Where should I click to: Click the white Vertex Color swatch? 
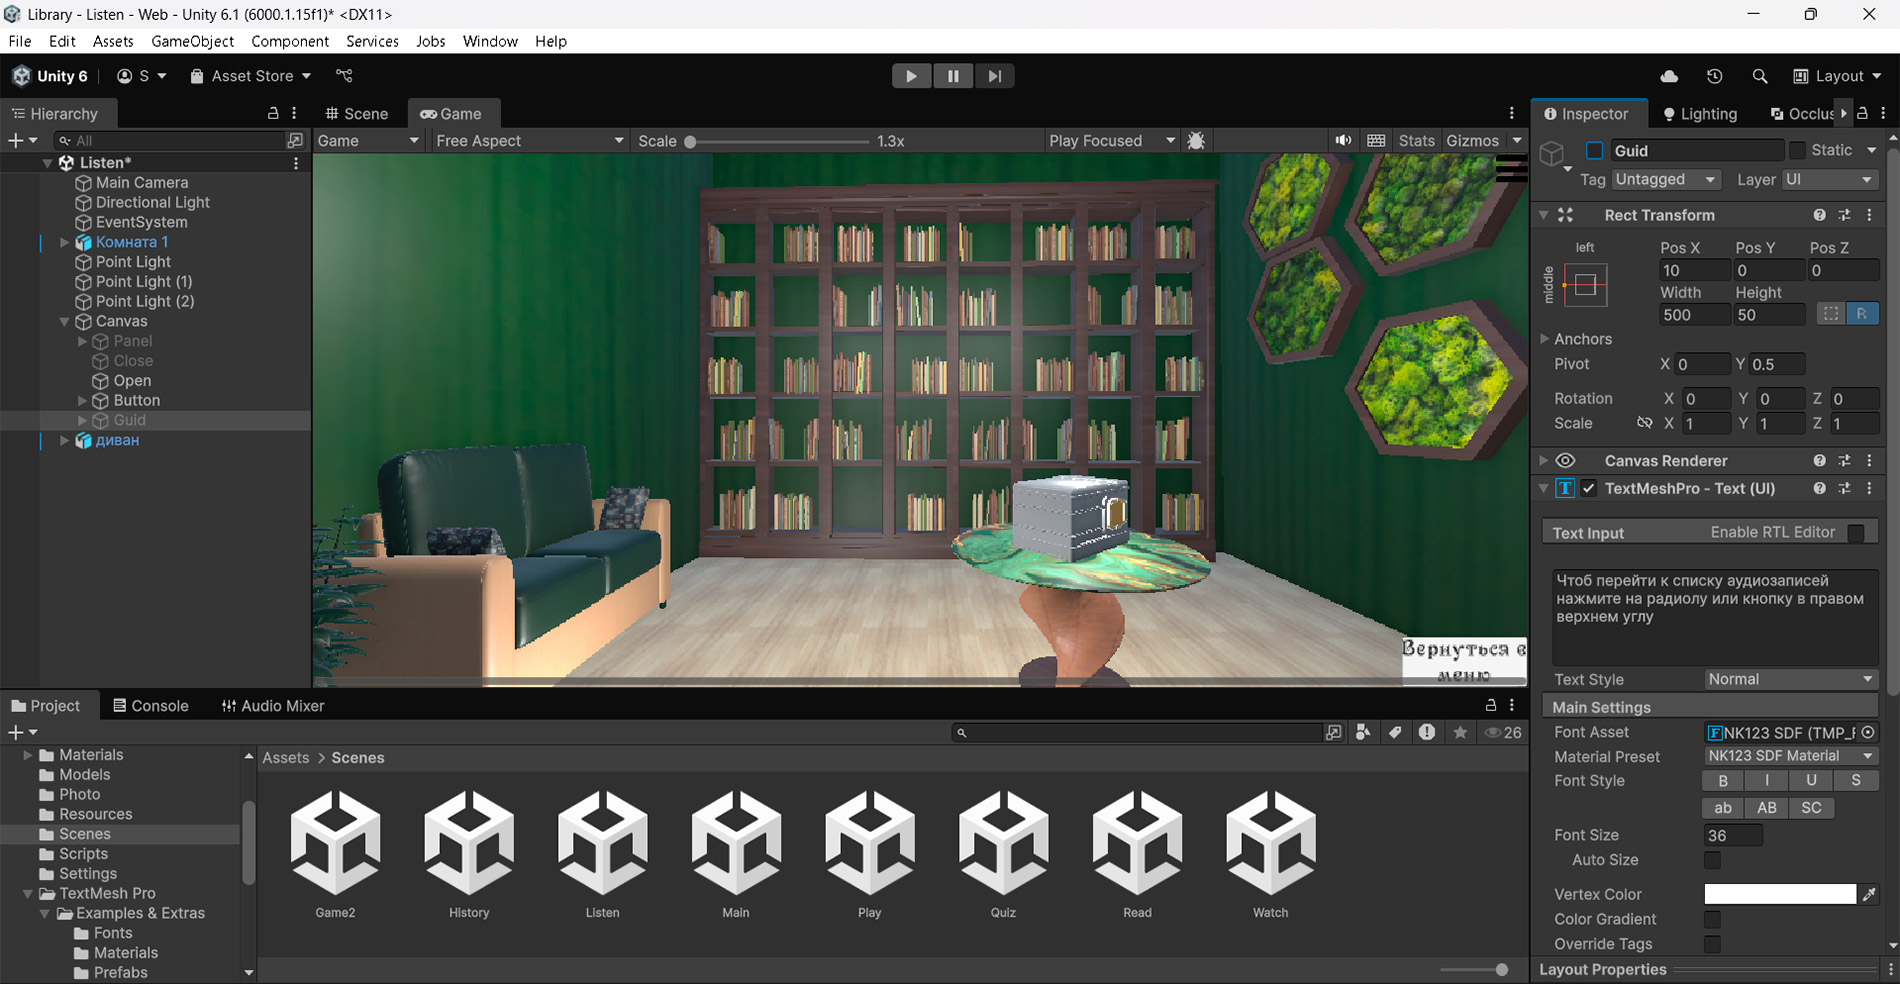pos(1779,894)
